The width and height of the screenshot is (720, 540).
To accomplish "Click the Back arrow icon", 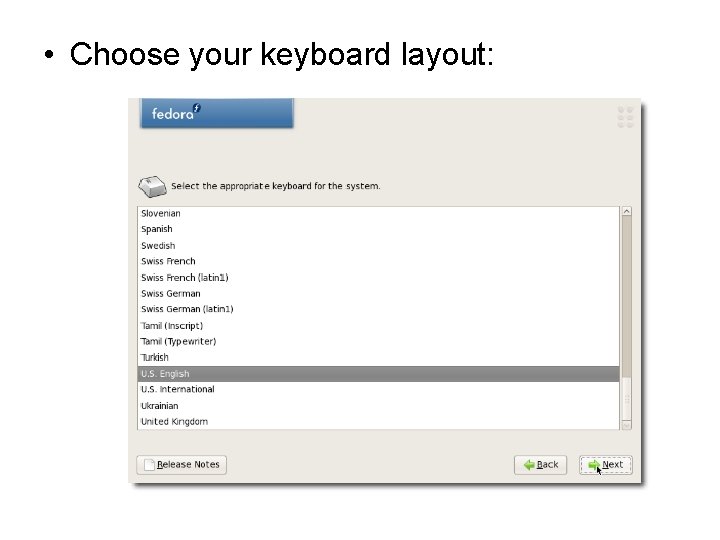I will pos(527,465).
